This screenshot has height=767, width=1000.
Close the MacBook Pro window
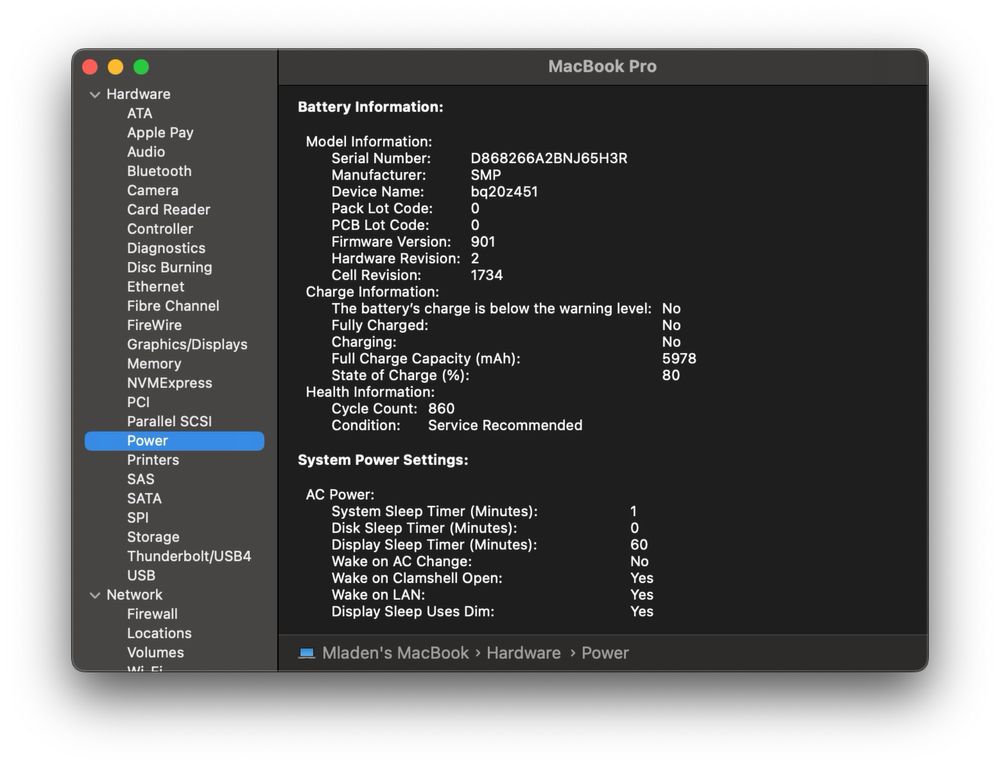point(90,67)
